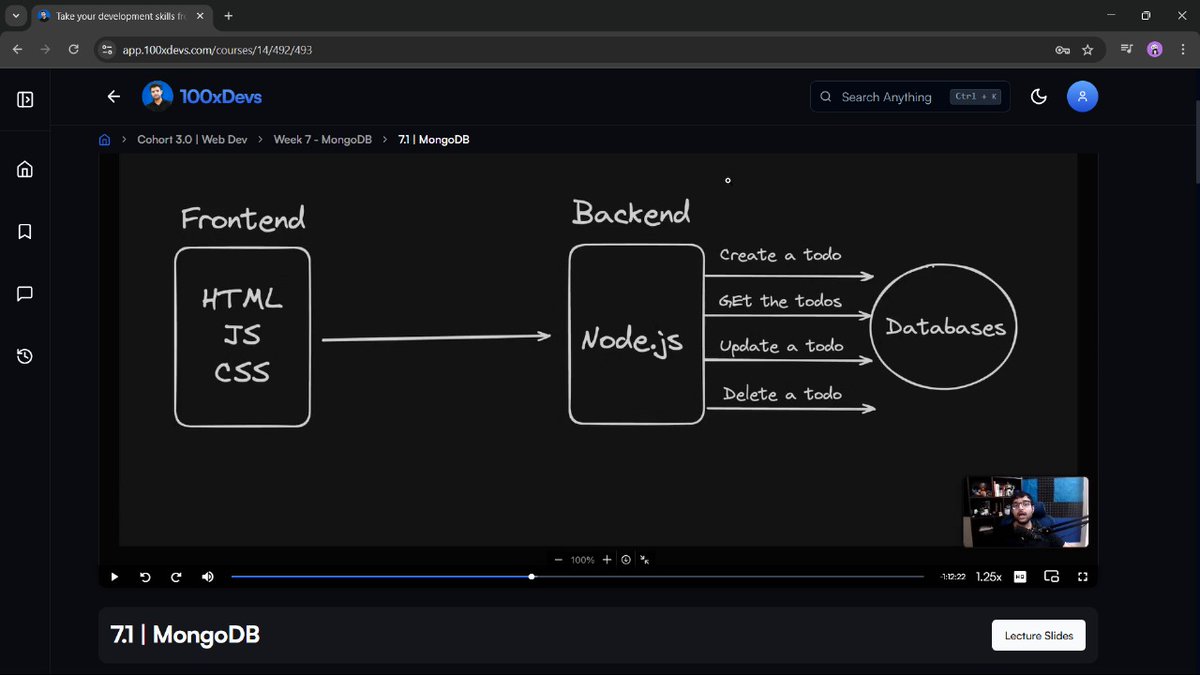Select the 'Take your development skills' tab
The height and width of the screenshot is (675, 1200).
121,16
